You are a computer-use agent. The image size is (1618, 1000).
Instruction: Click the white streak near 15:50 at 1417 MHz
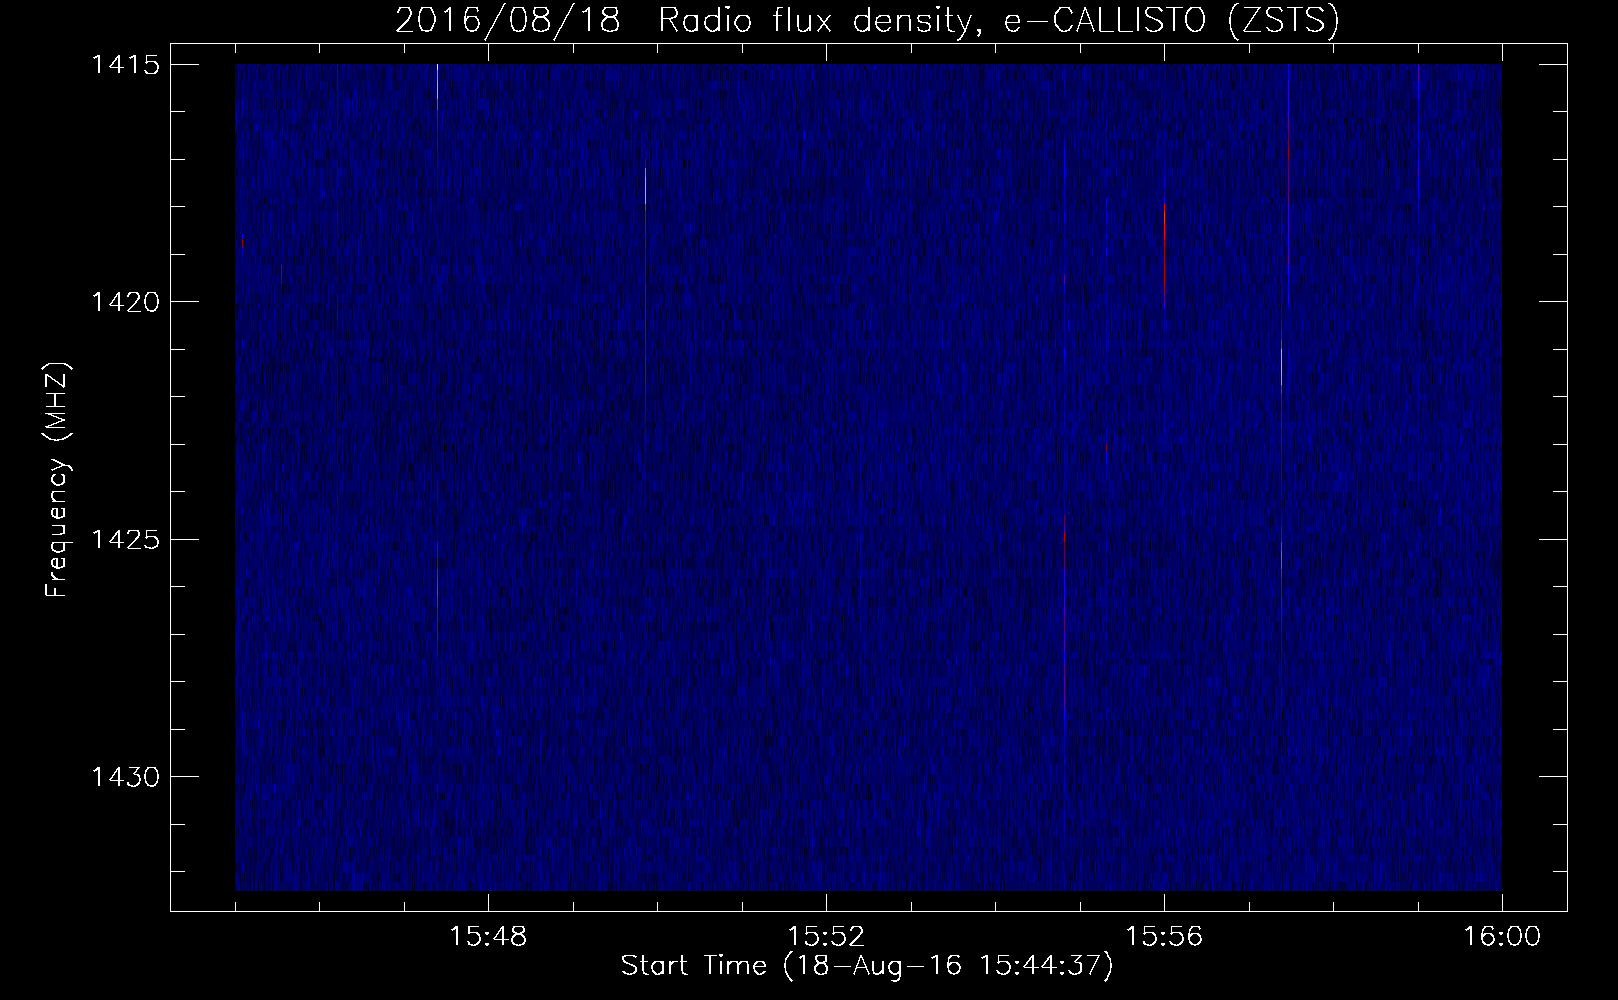click(x=646, y=185)
